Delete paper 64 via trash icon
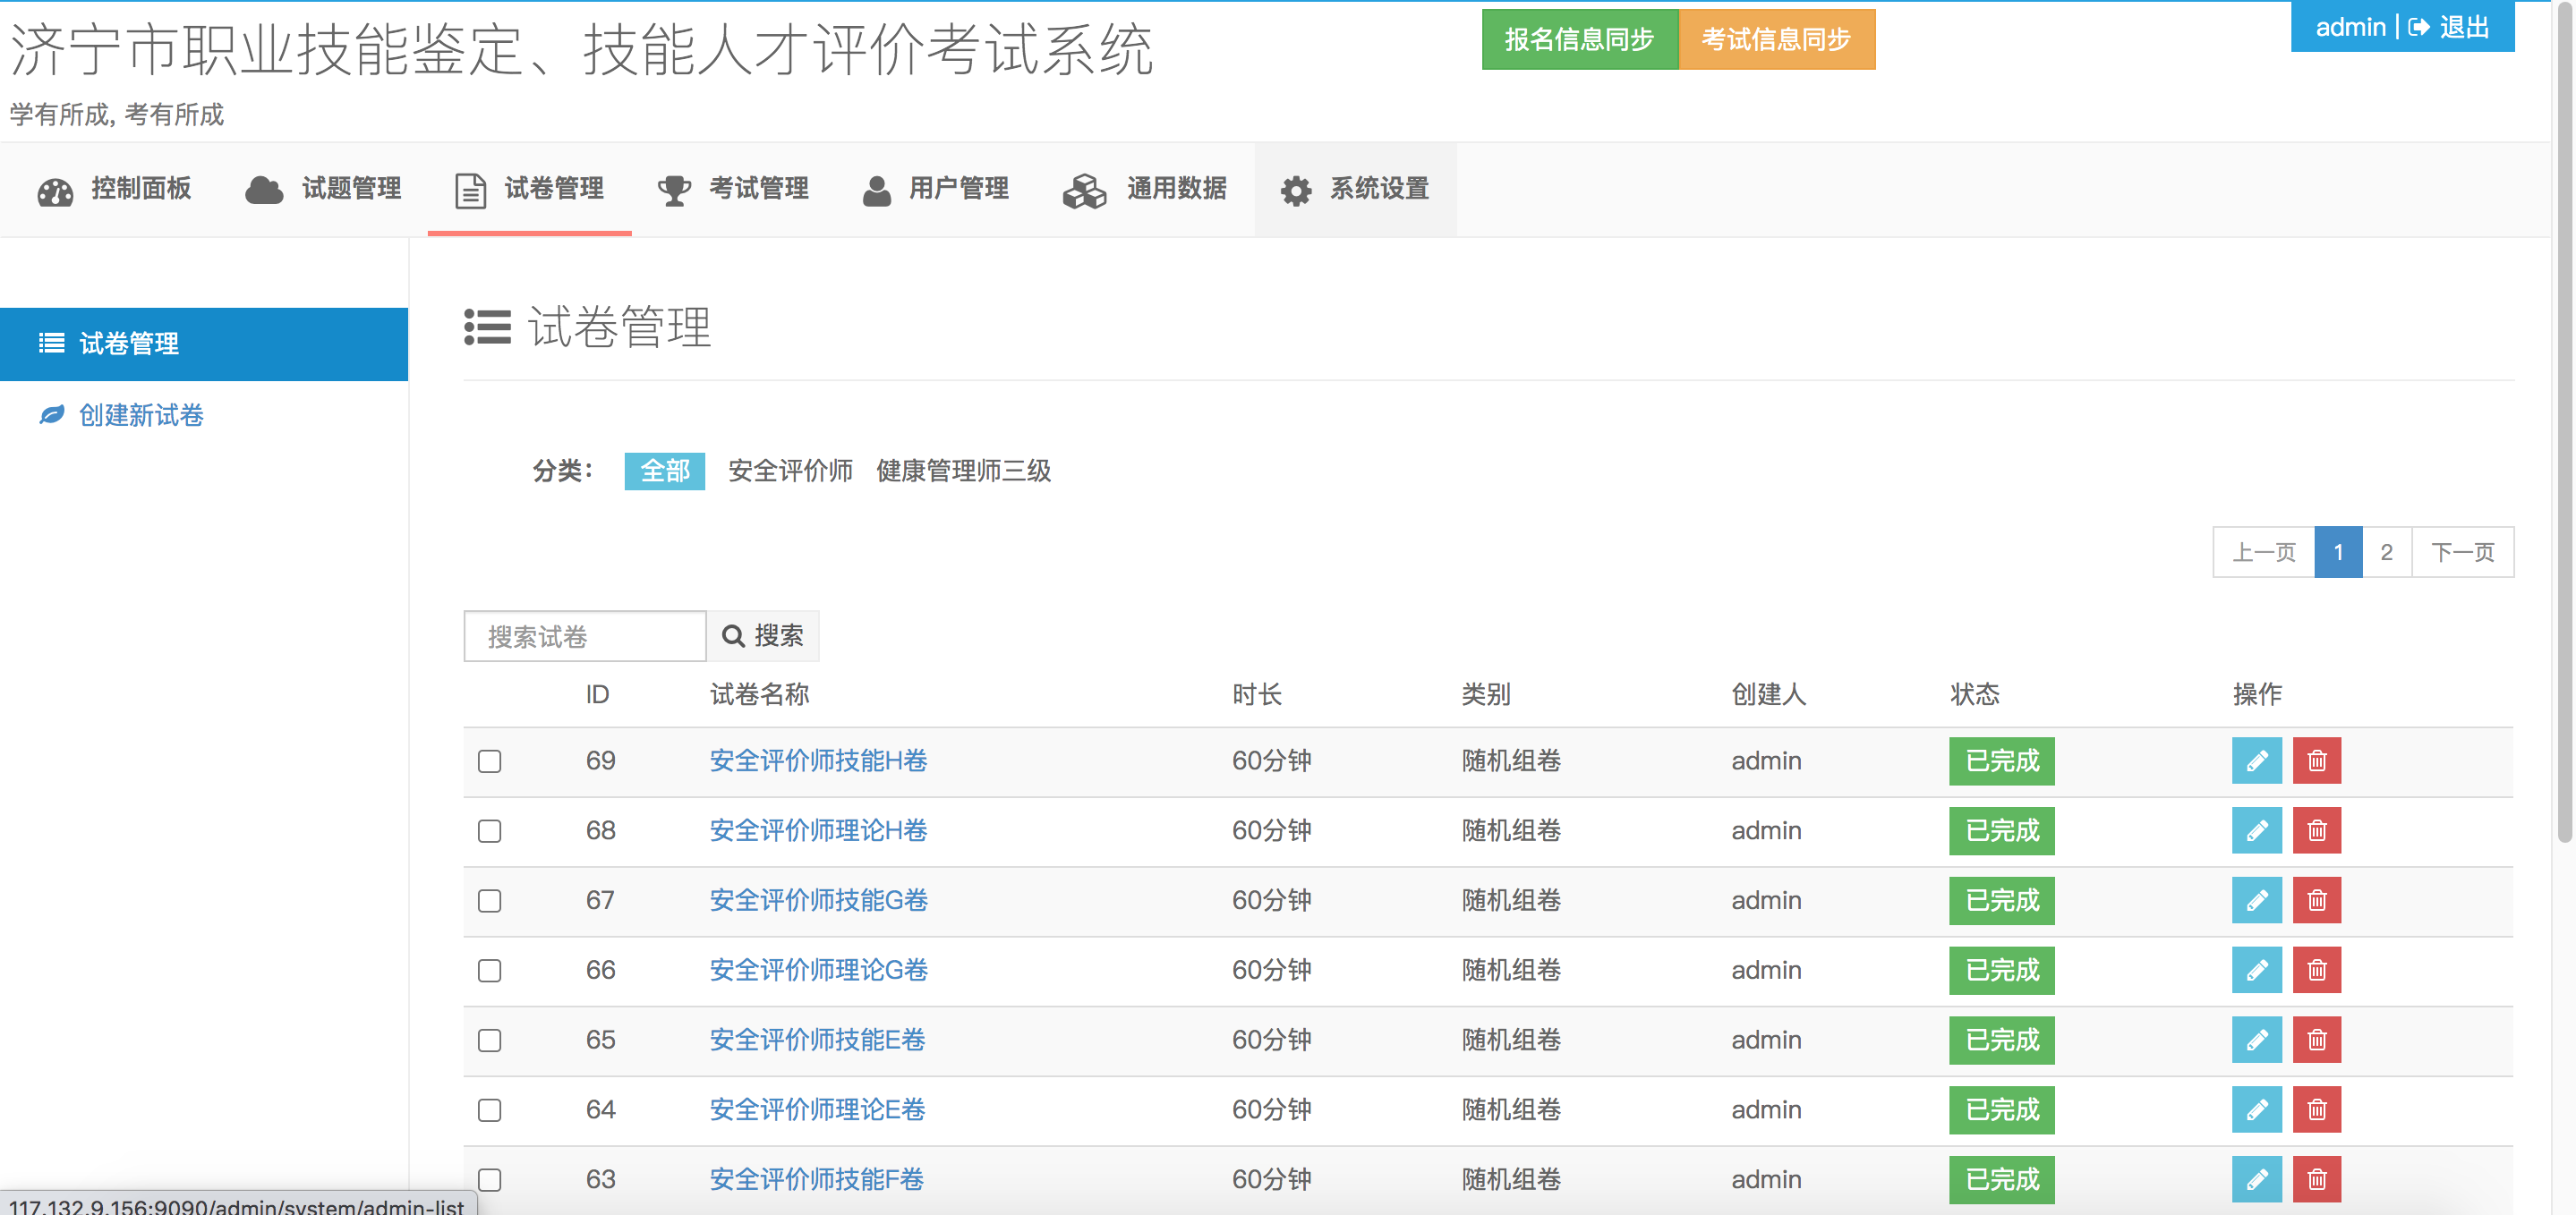Viewport: 2576px width, 1215px height. [x=2316, y=1110]
